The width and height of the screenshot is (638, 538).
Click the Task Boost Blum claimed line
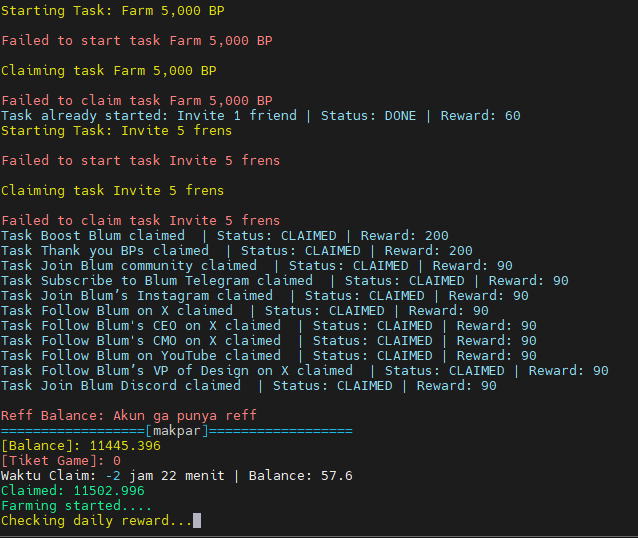pos(225,236)
